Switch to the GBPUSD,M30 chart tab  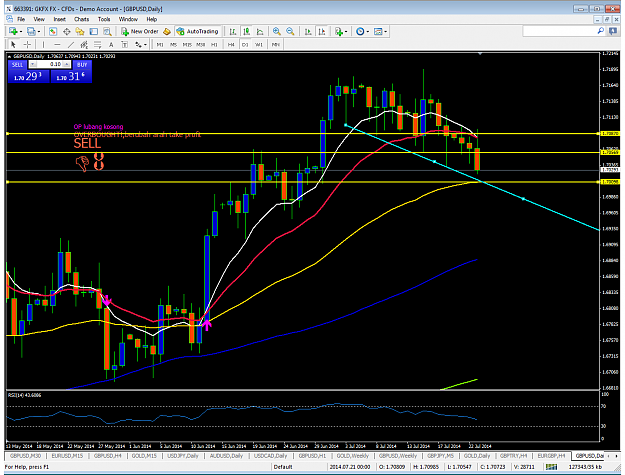(25, 456)
